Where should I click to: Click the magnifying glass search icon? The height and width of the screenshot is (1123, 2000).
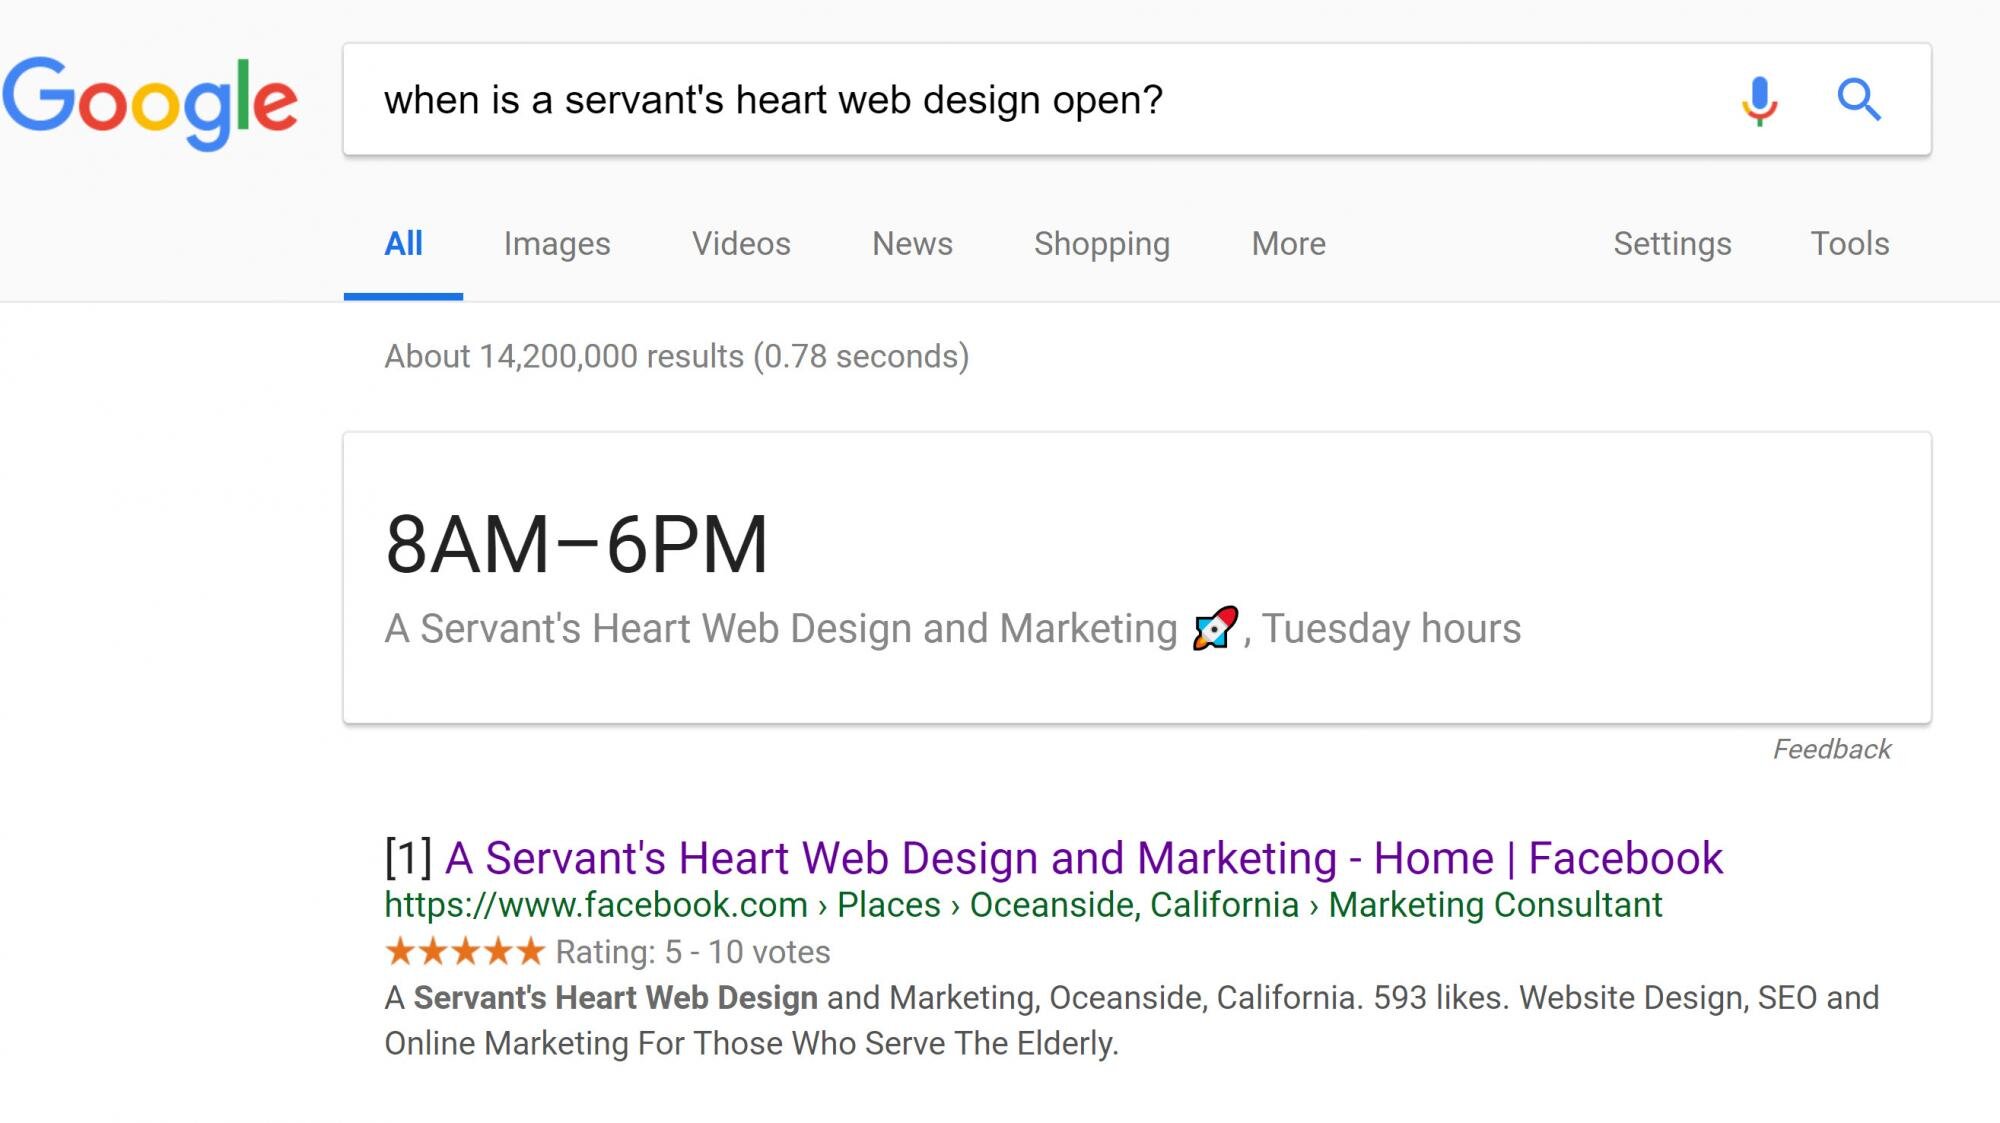[1859, 100]
